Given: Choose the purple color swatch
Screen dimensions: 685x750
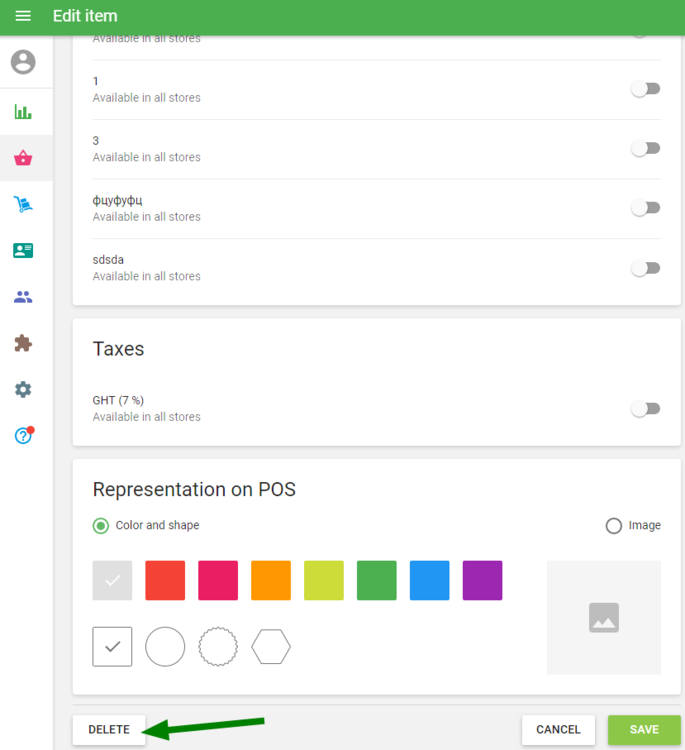Looking at the screenshot, I should click(482, 580).
